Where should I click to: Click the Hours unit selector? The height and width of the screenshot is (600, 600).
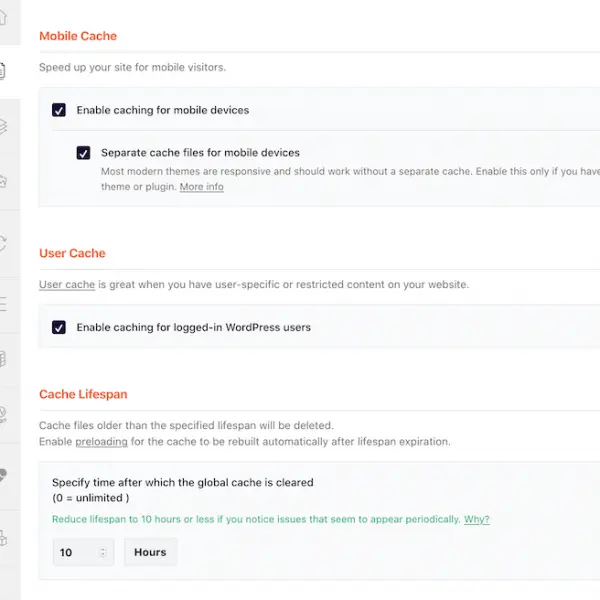pyautogui.click(x=150, y=552)
